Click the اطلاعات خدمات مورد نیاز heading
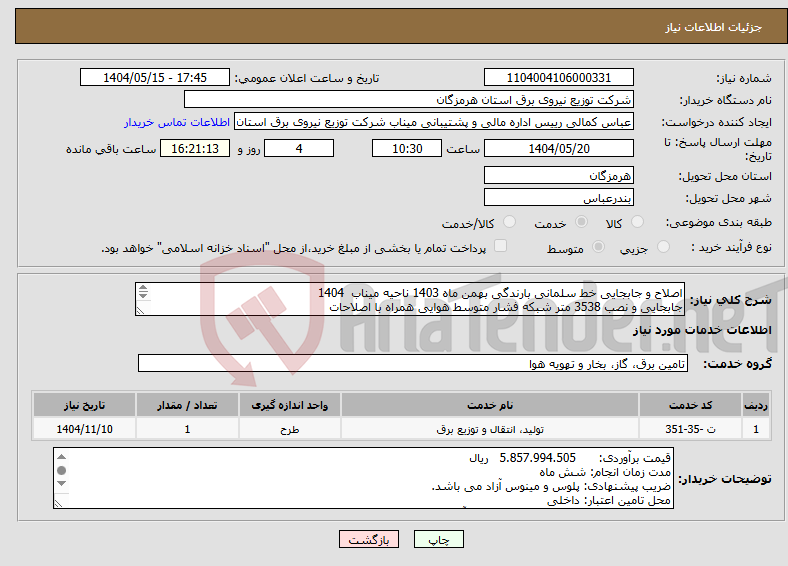Image resolution: width=788 pixels, height=566 pixels. tap(702, 330)
